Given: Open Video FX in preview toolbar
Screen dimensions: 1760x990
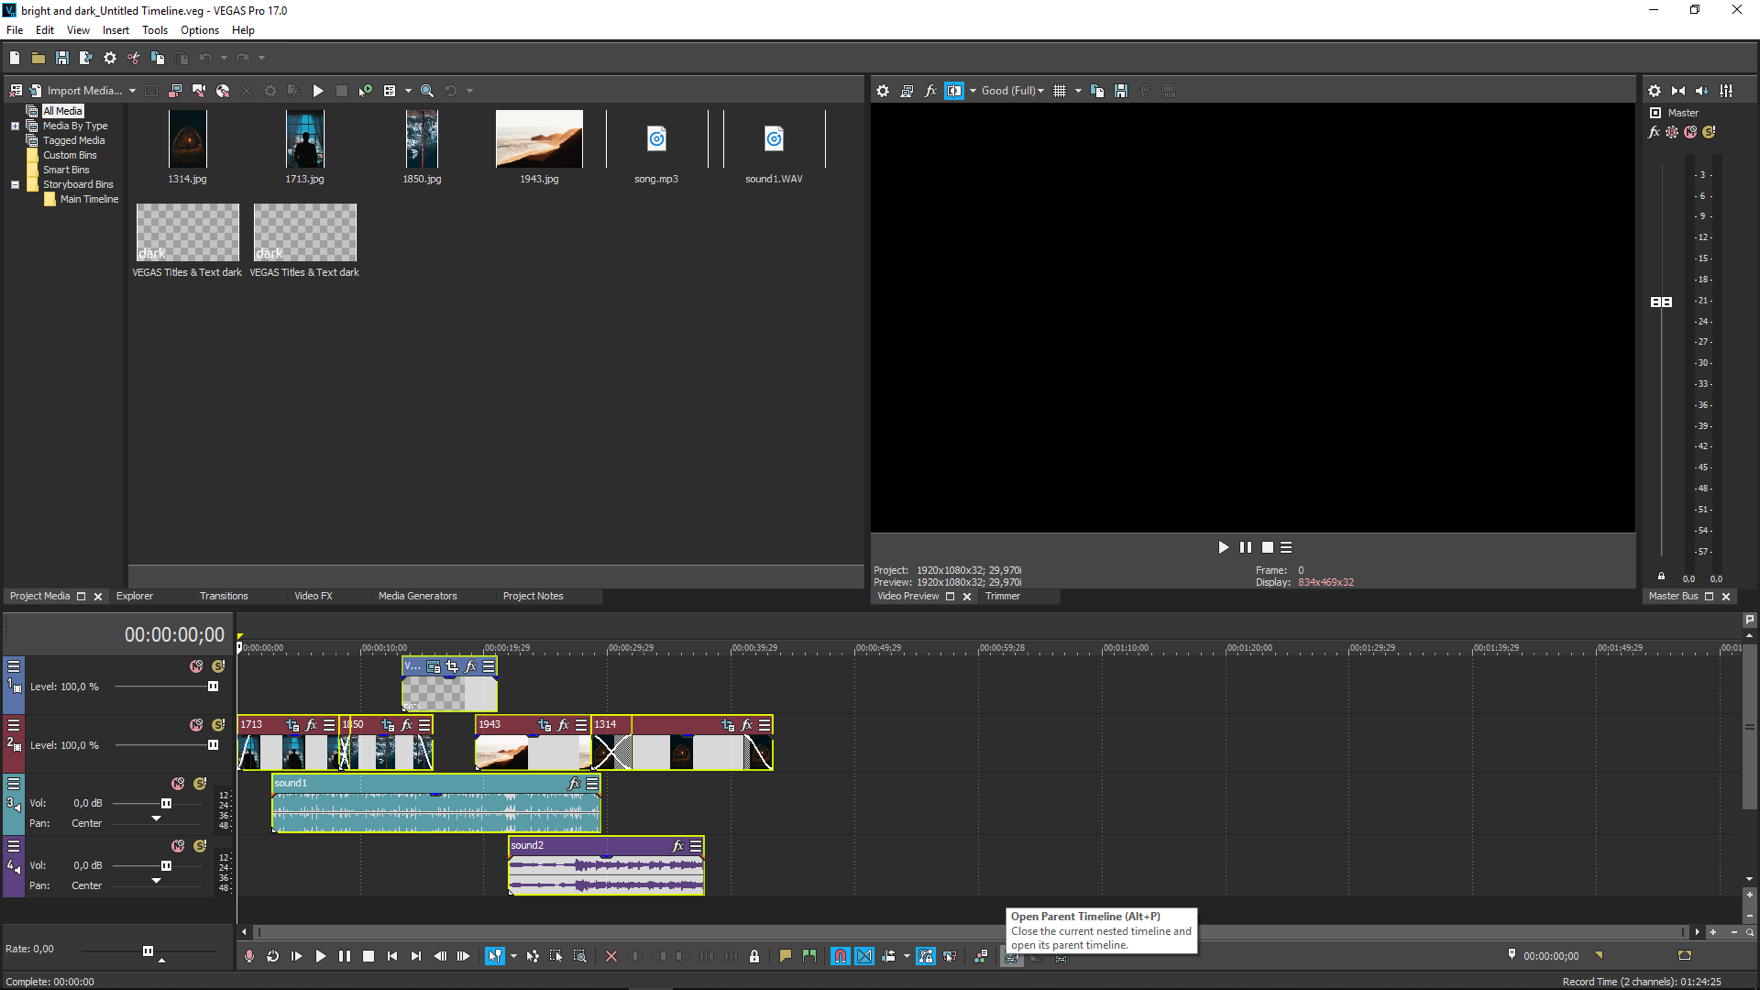Looking at the screenshot, I should pos(930,91).
